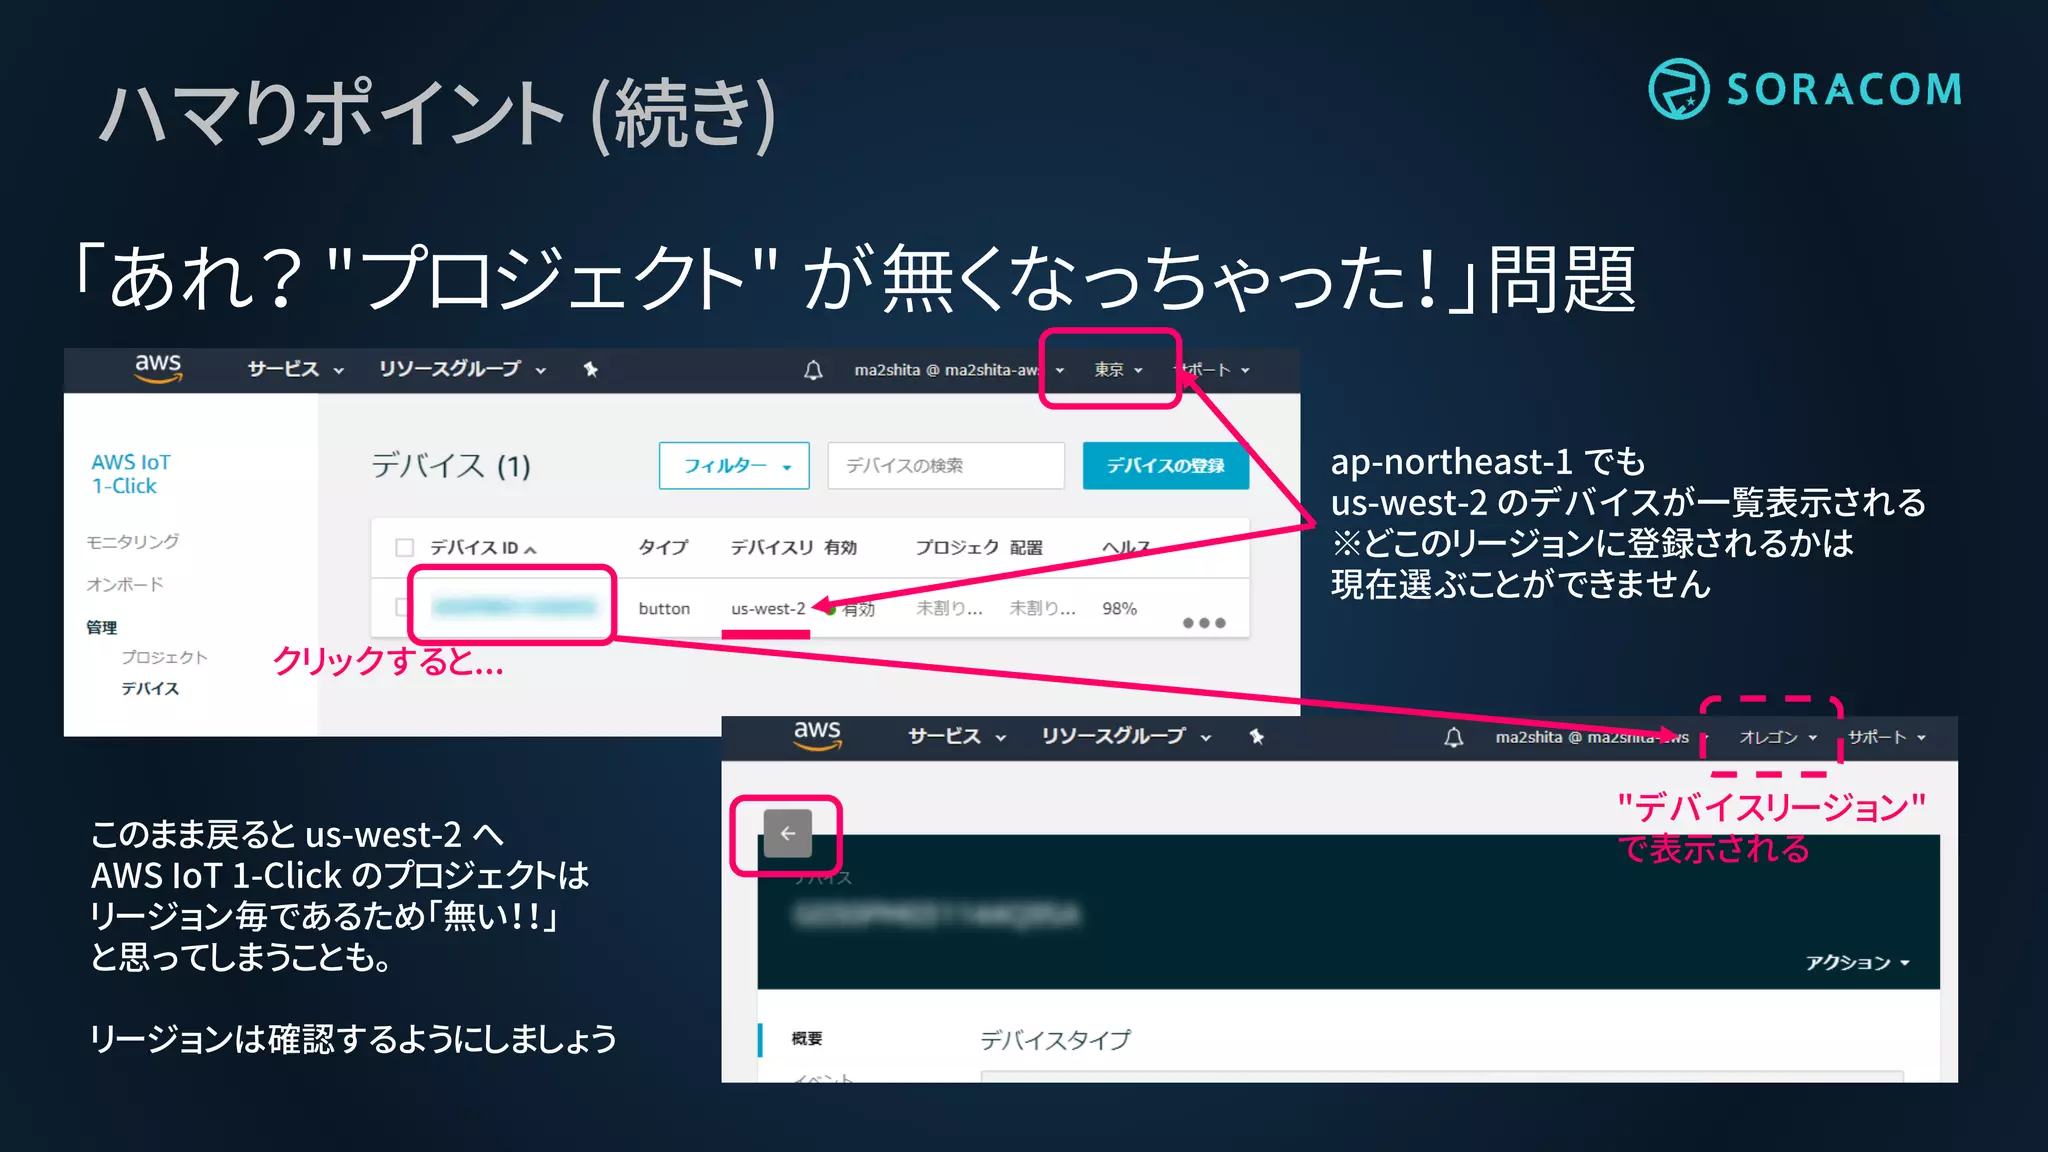The image size is (2048, 1152).
Task: Open the three-dot row actions menu
Action: click(x=1203, y=622)
